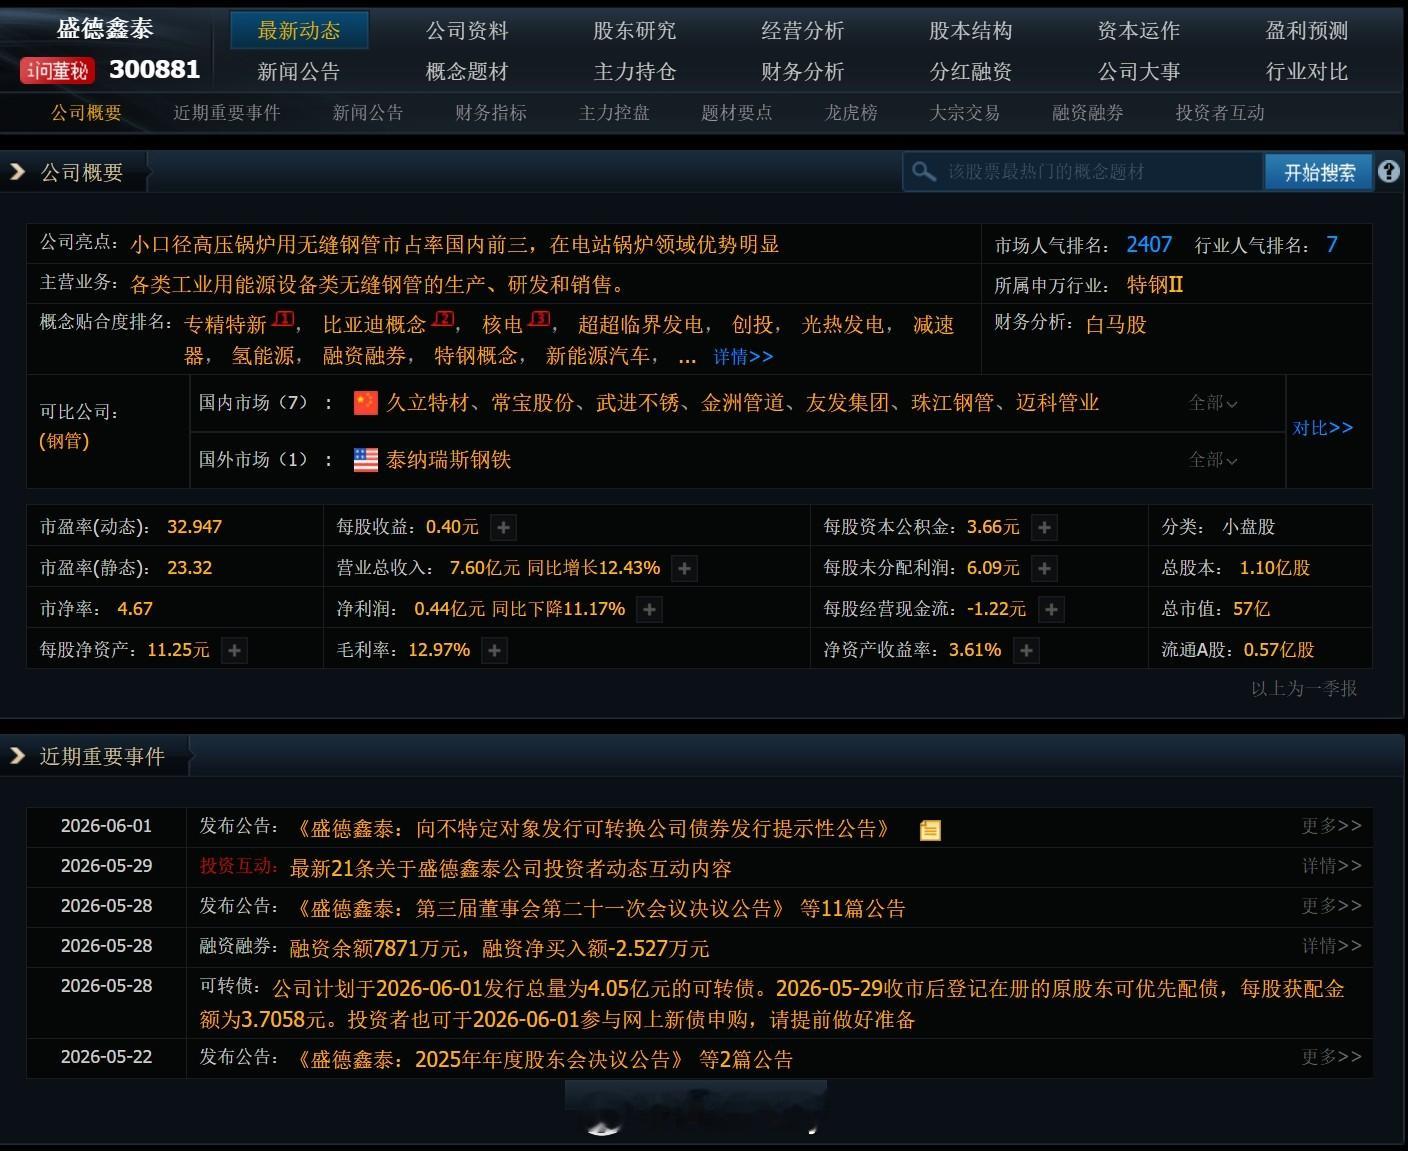Open the help question mark icon
This screenshot has height=1151, width=1408.
[x=1389, y=171]
